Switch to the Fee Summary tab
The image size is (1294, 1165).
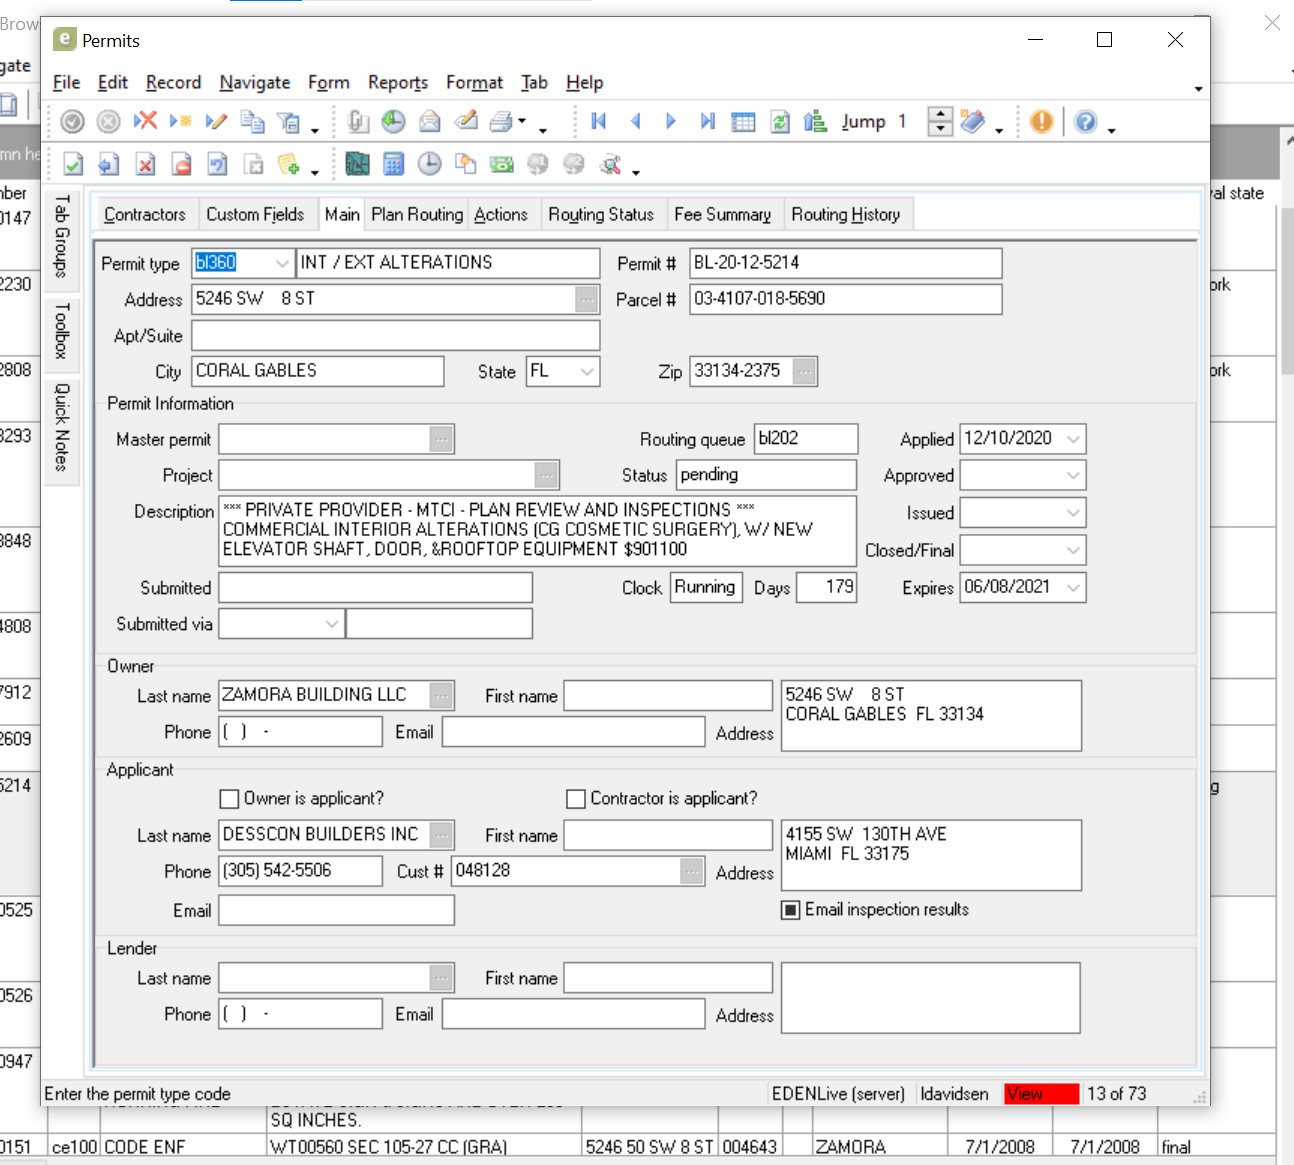point(722,215)
